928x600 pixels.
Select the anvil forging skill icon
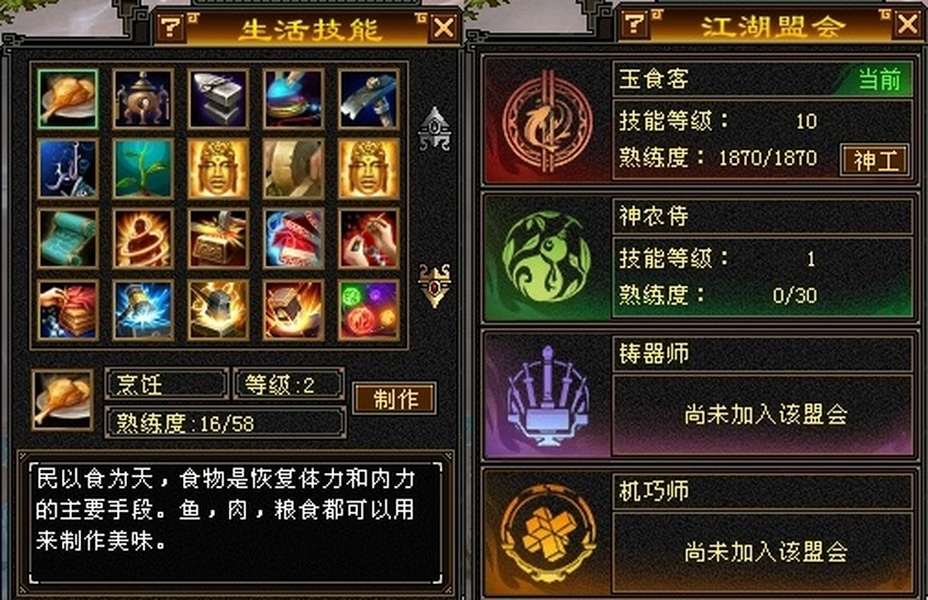click(218, 99)
